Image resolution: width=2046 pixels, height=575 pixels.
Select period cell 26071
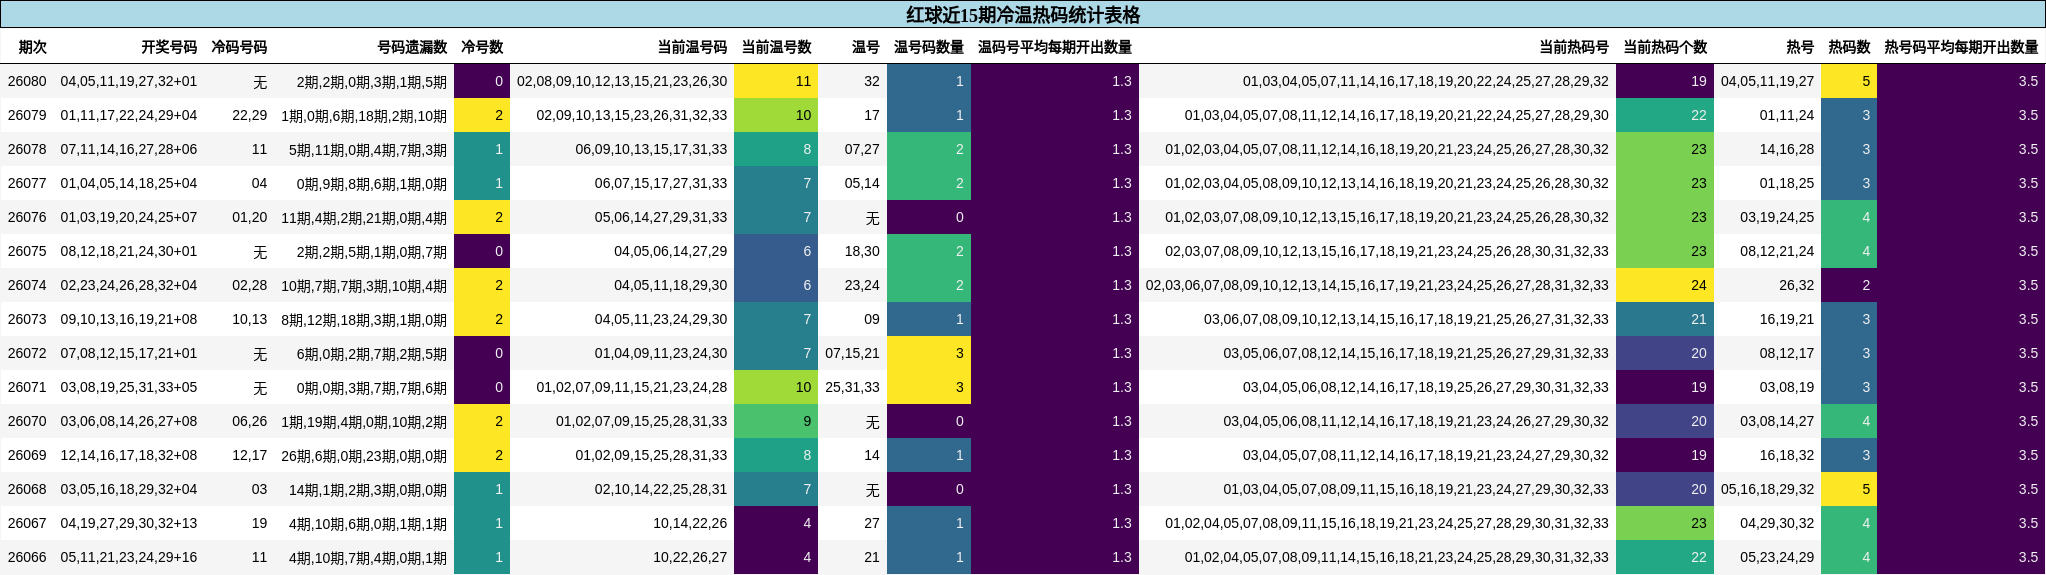[27, 387]
